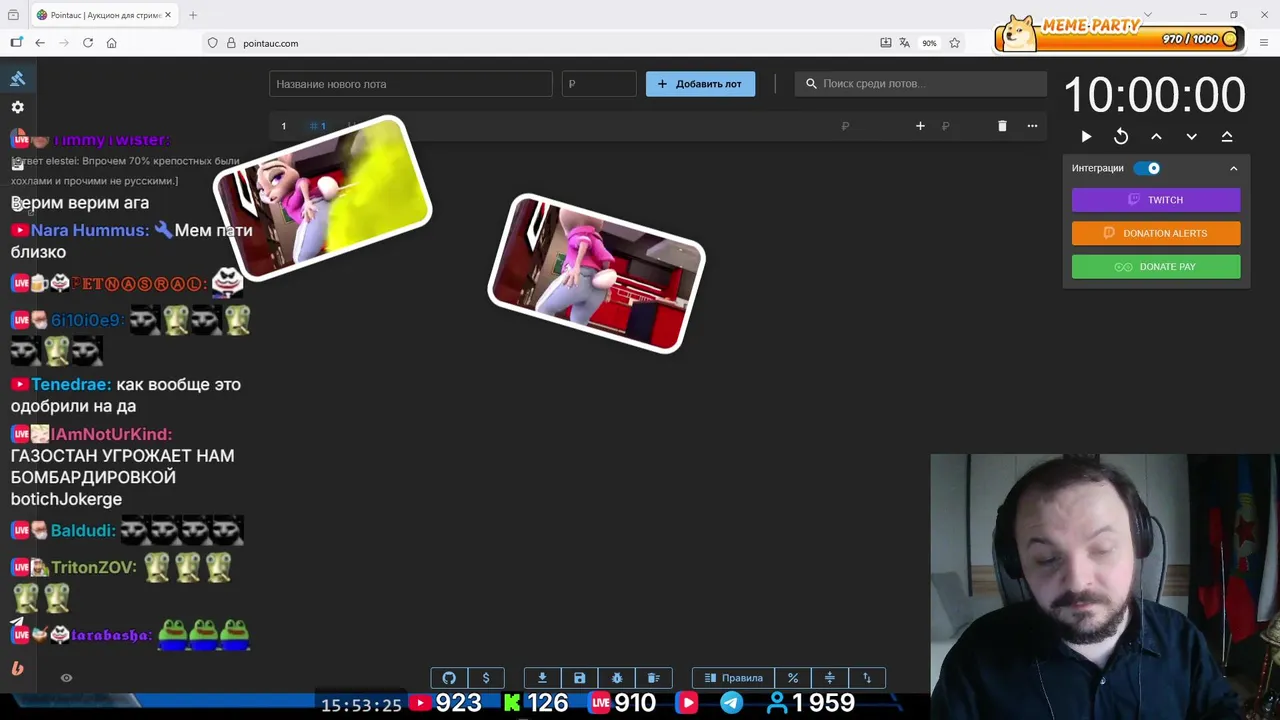Open browser translate page icon
Screen dimensions: 1280x720
(x=904, y=43)
